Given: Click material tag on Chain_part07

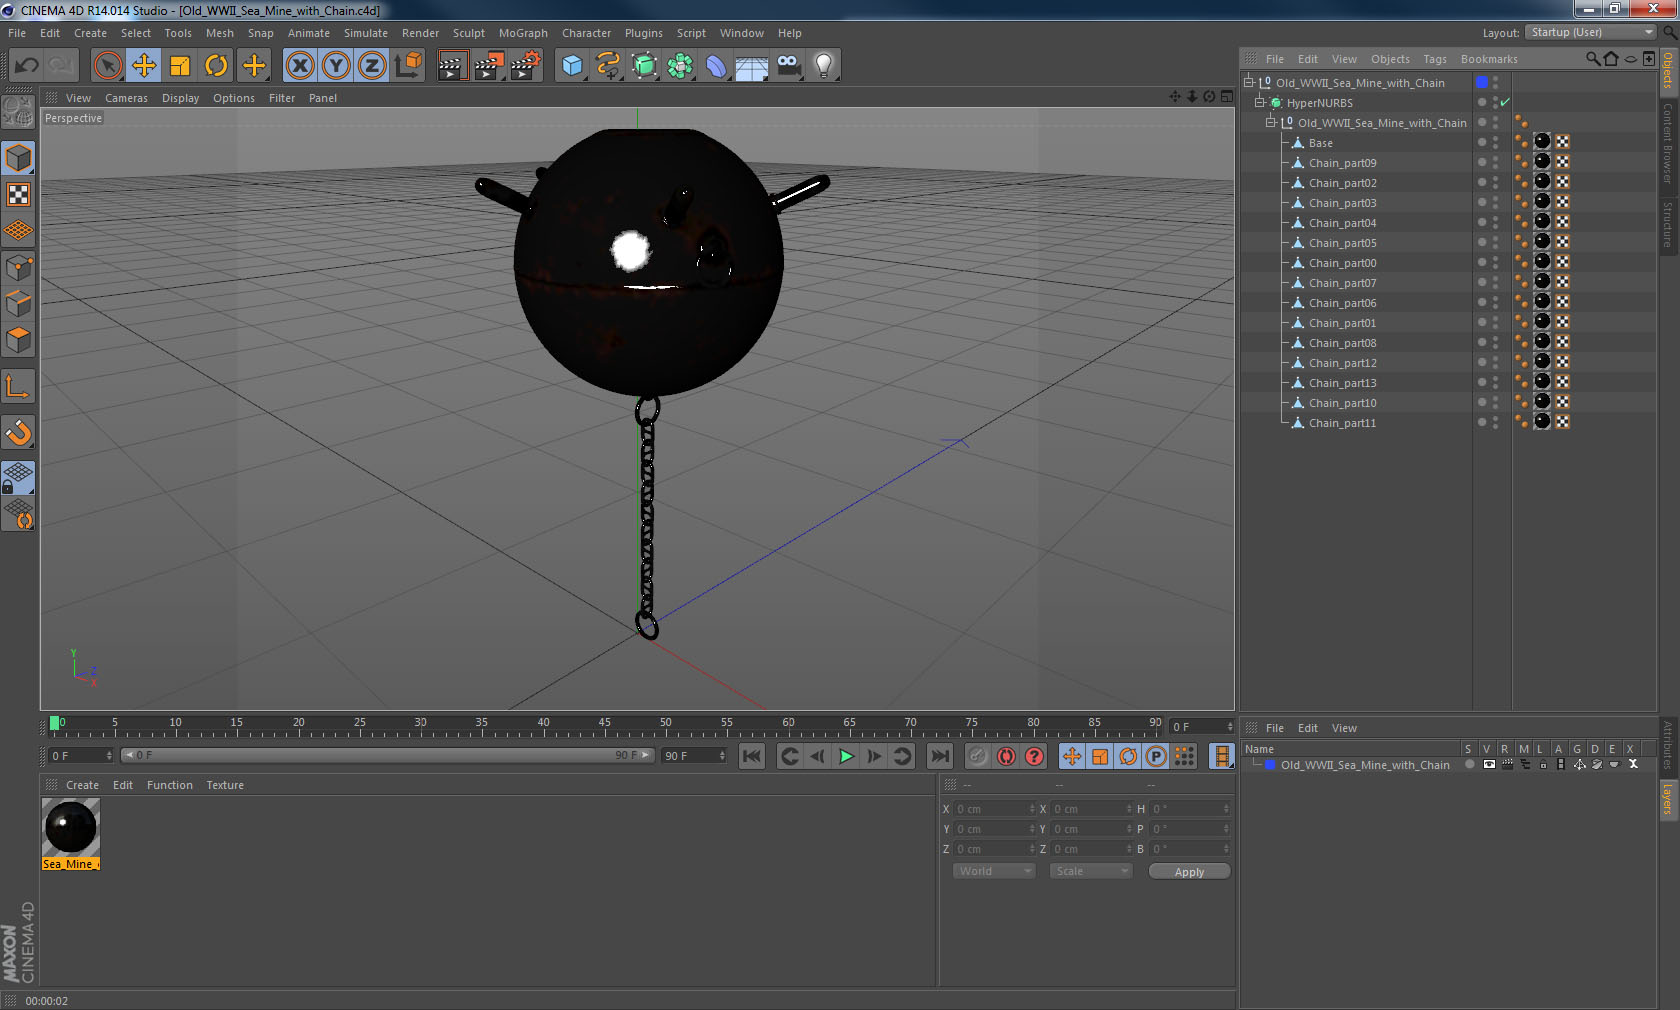Looking at the screenshot, I should pos(1542,282).
